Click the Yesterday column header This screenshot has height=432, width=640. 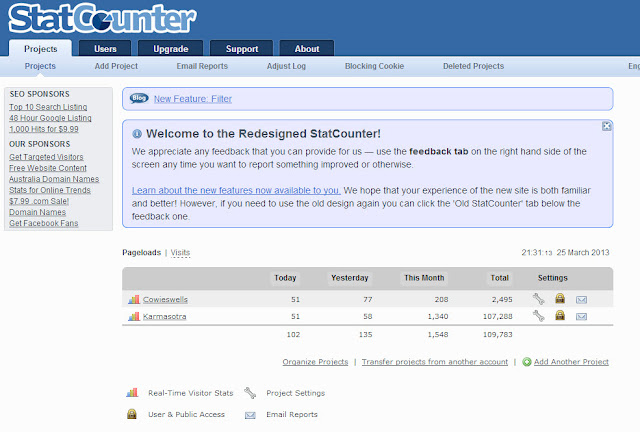click(349, 278)
